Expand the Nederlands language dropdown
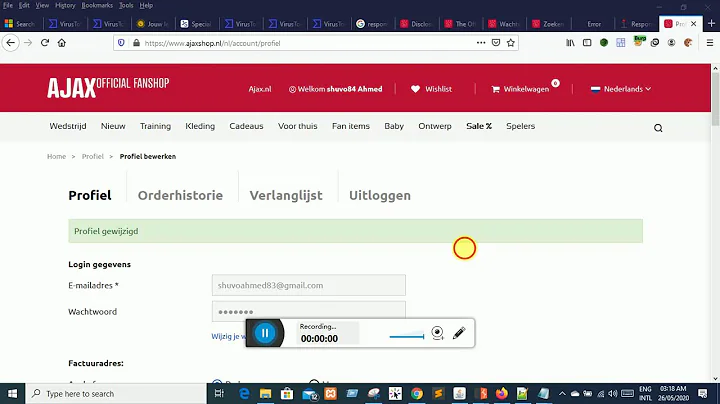Image resolution: width=720 pixels, height=404 pixels. pyautogui.click(x=621, y=89)
